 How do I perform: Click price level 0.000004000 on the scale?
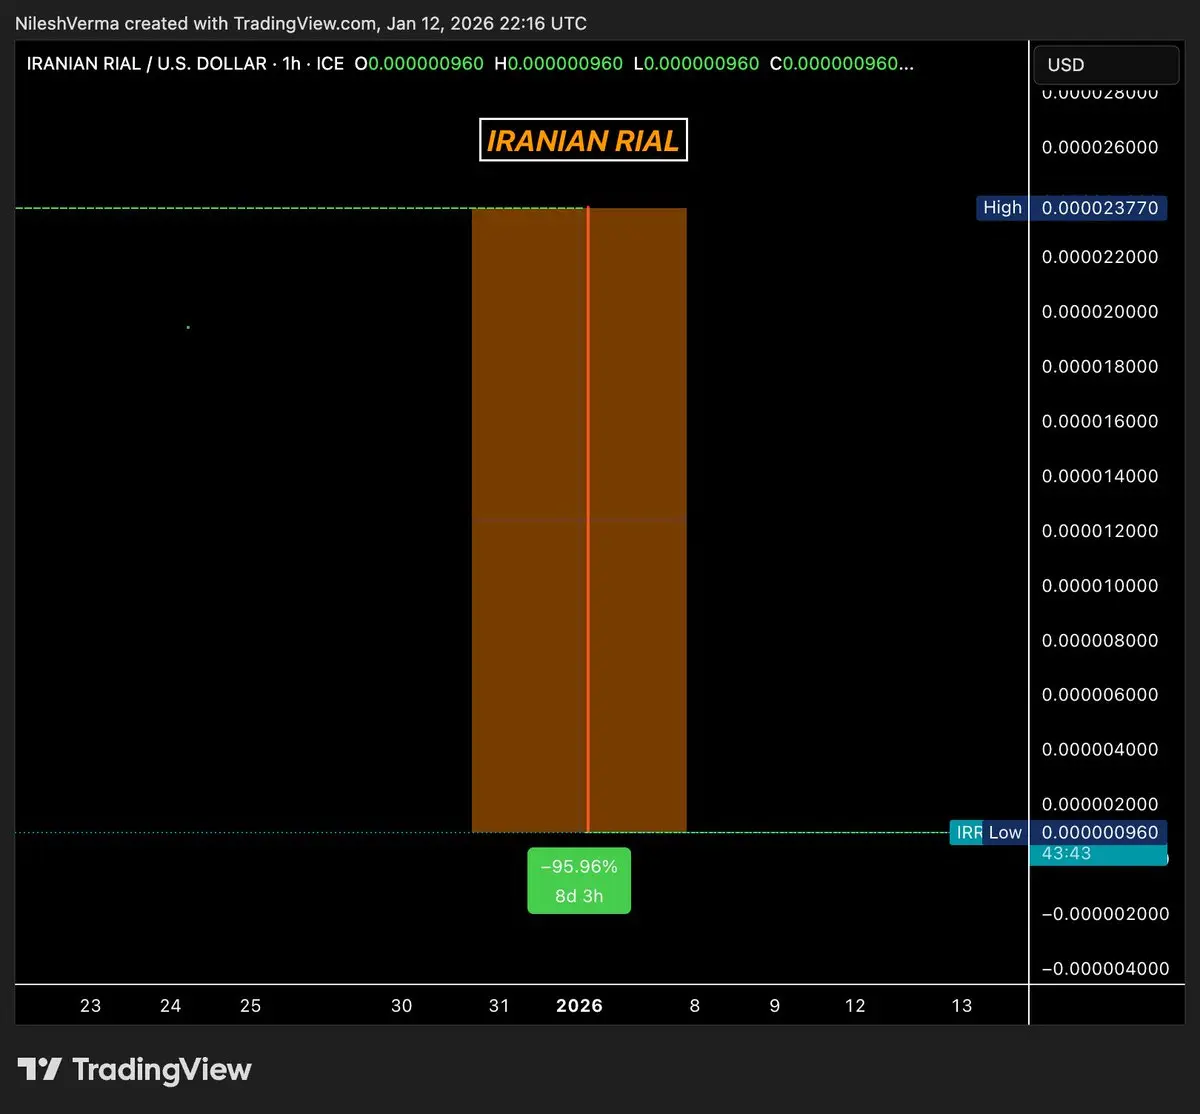[1100, 750]
